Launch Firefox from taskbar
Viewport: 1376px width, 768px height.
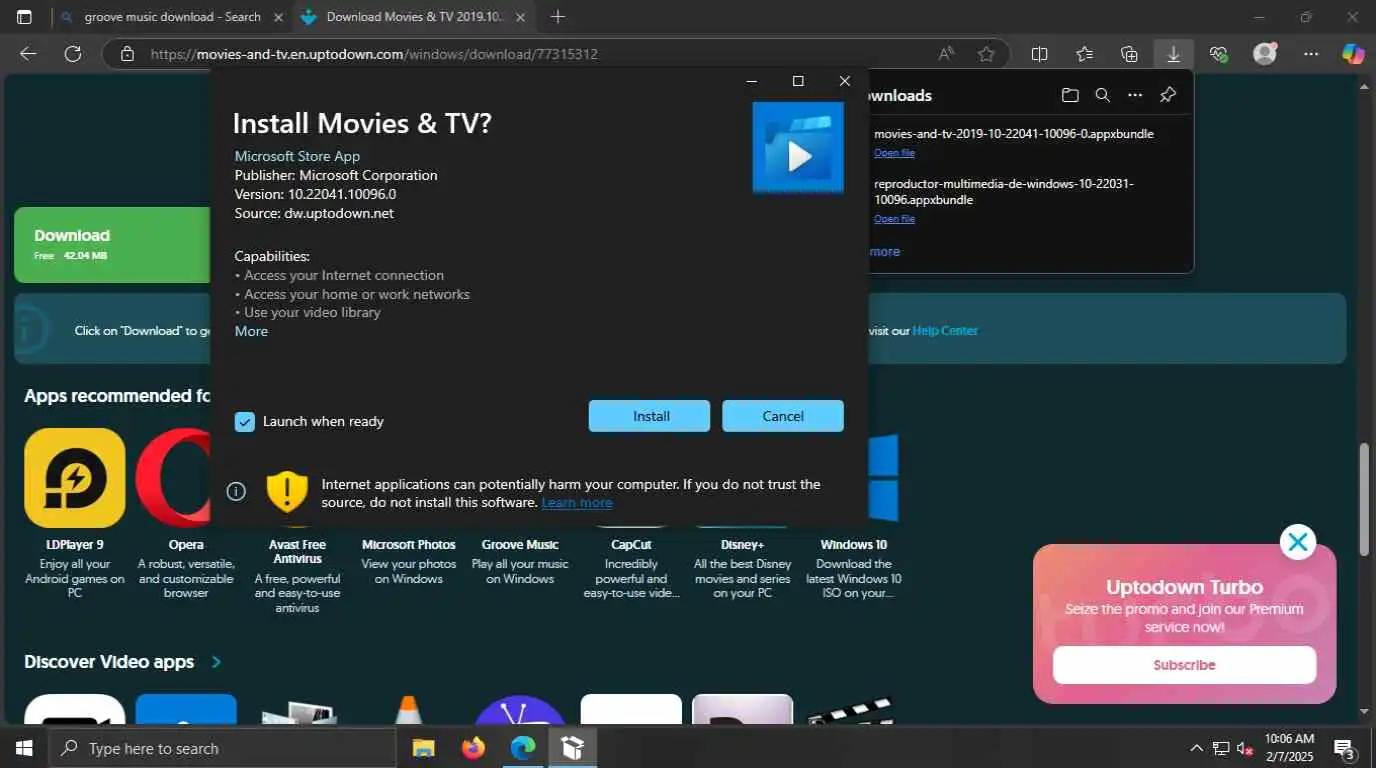(x=473, y=748)
